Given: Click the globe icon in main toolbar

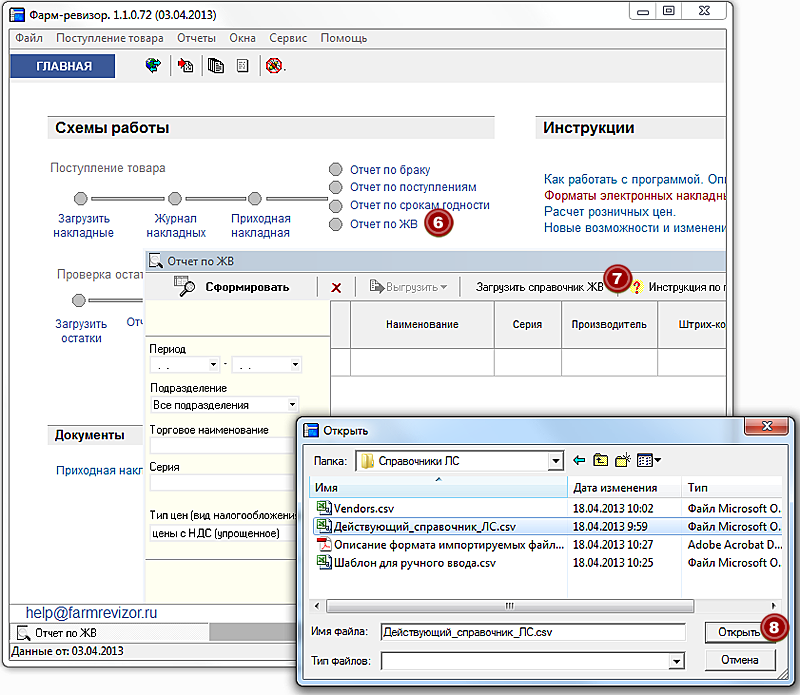Looking at the screenshot, I should 153,65.
